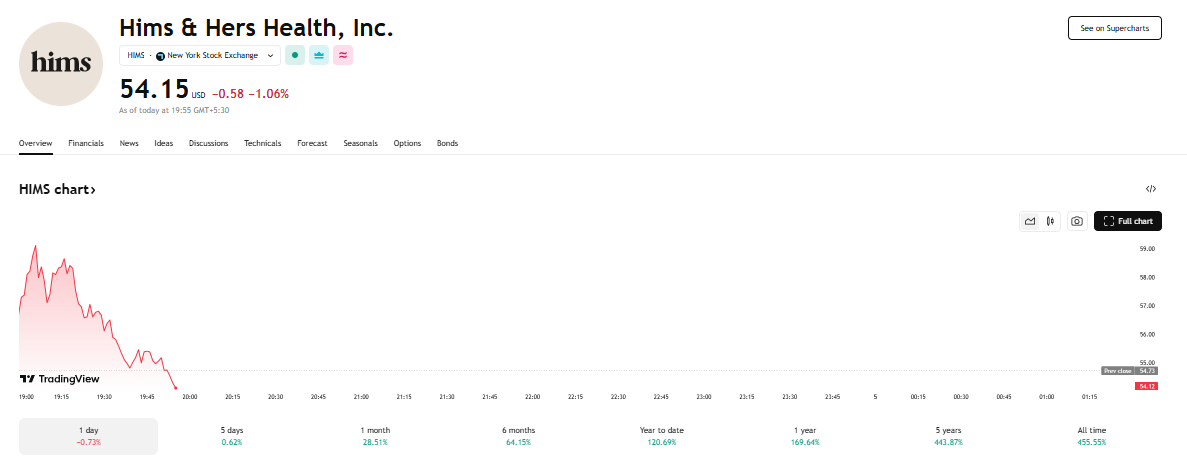The width and height of the screenshot is (1187, 472).
Task: Open the Financials tab
Action: coord(86,143)
